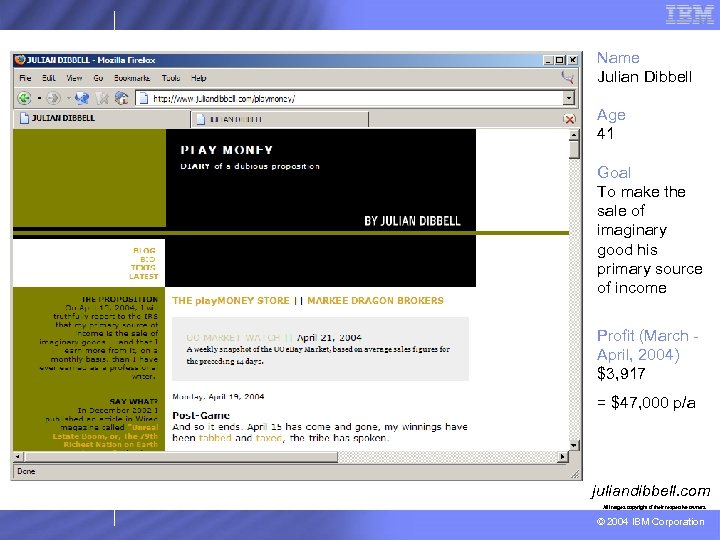Screen dimensions: 720x540
Task: Open the 'Unreal Estate Boom' article link
Action: pos(105,436)
